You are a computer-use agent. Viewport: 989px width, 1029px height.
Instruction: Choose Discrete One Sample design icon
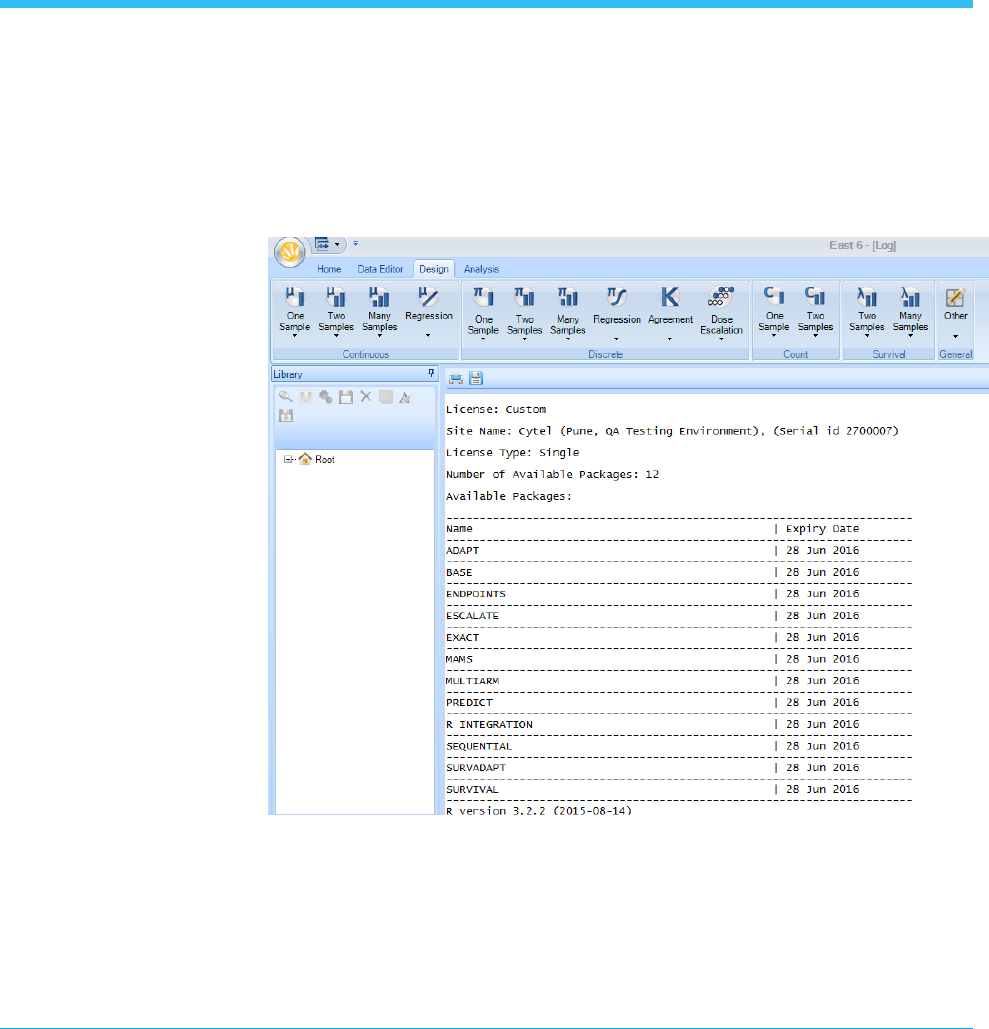tap(484, 297)
